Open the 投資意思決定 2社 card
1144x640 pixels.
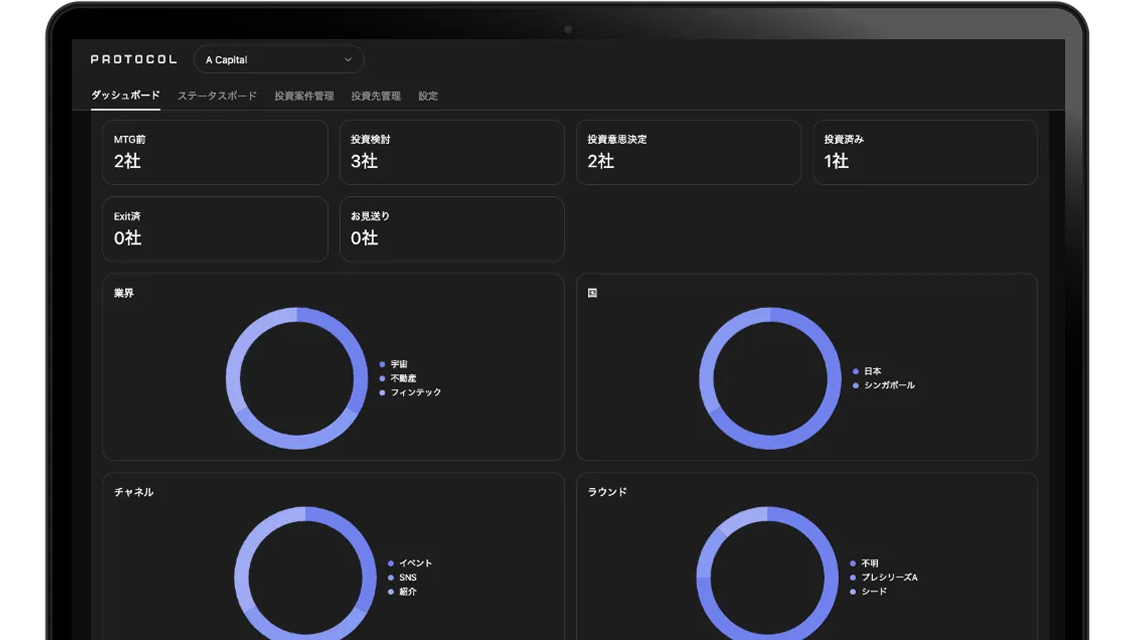pos(689,153)
